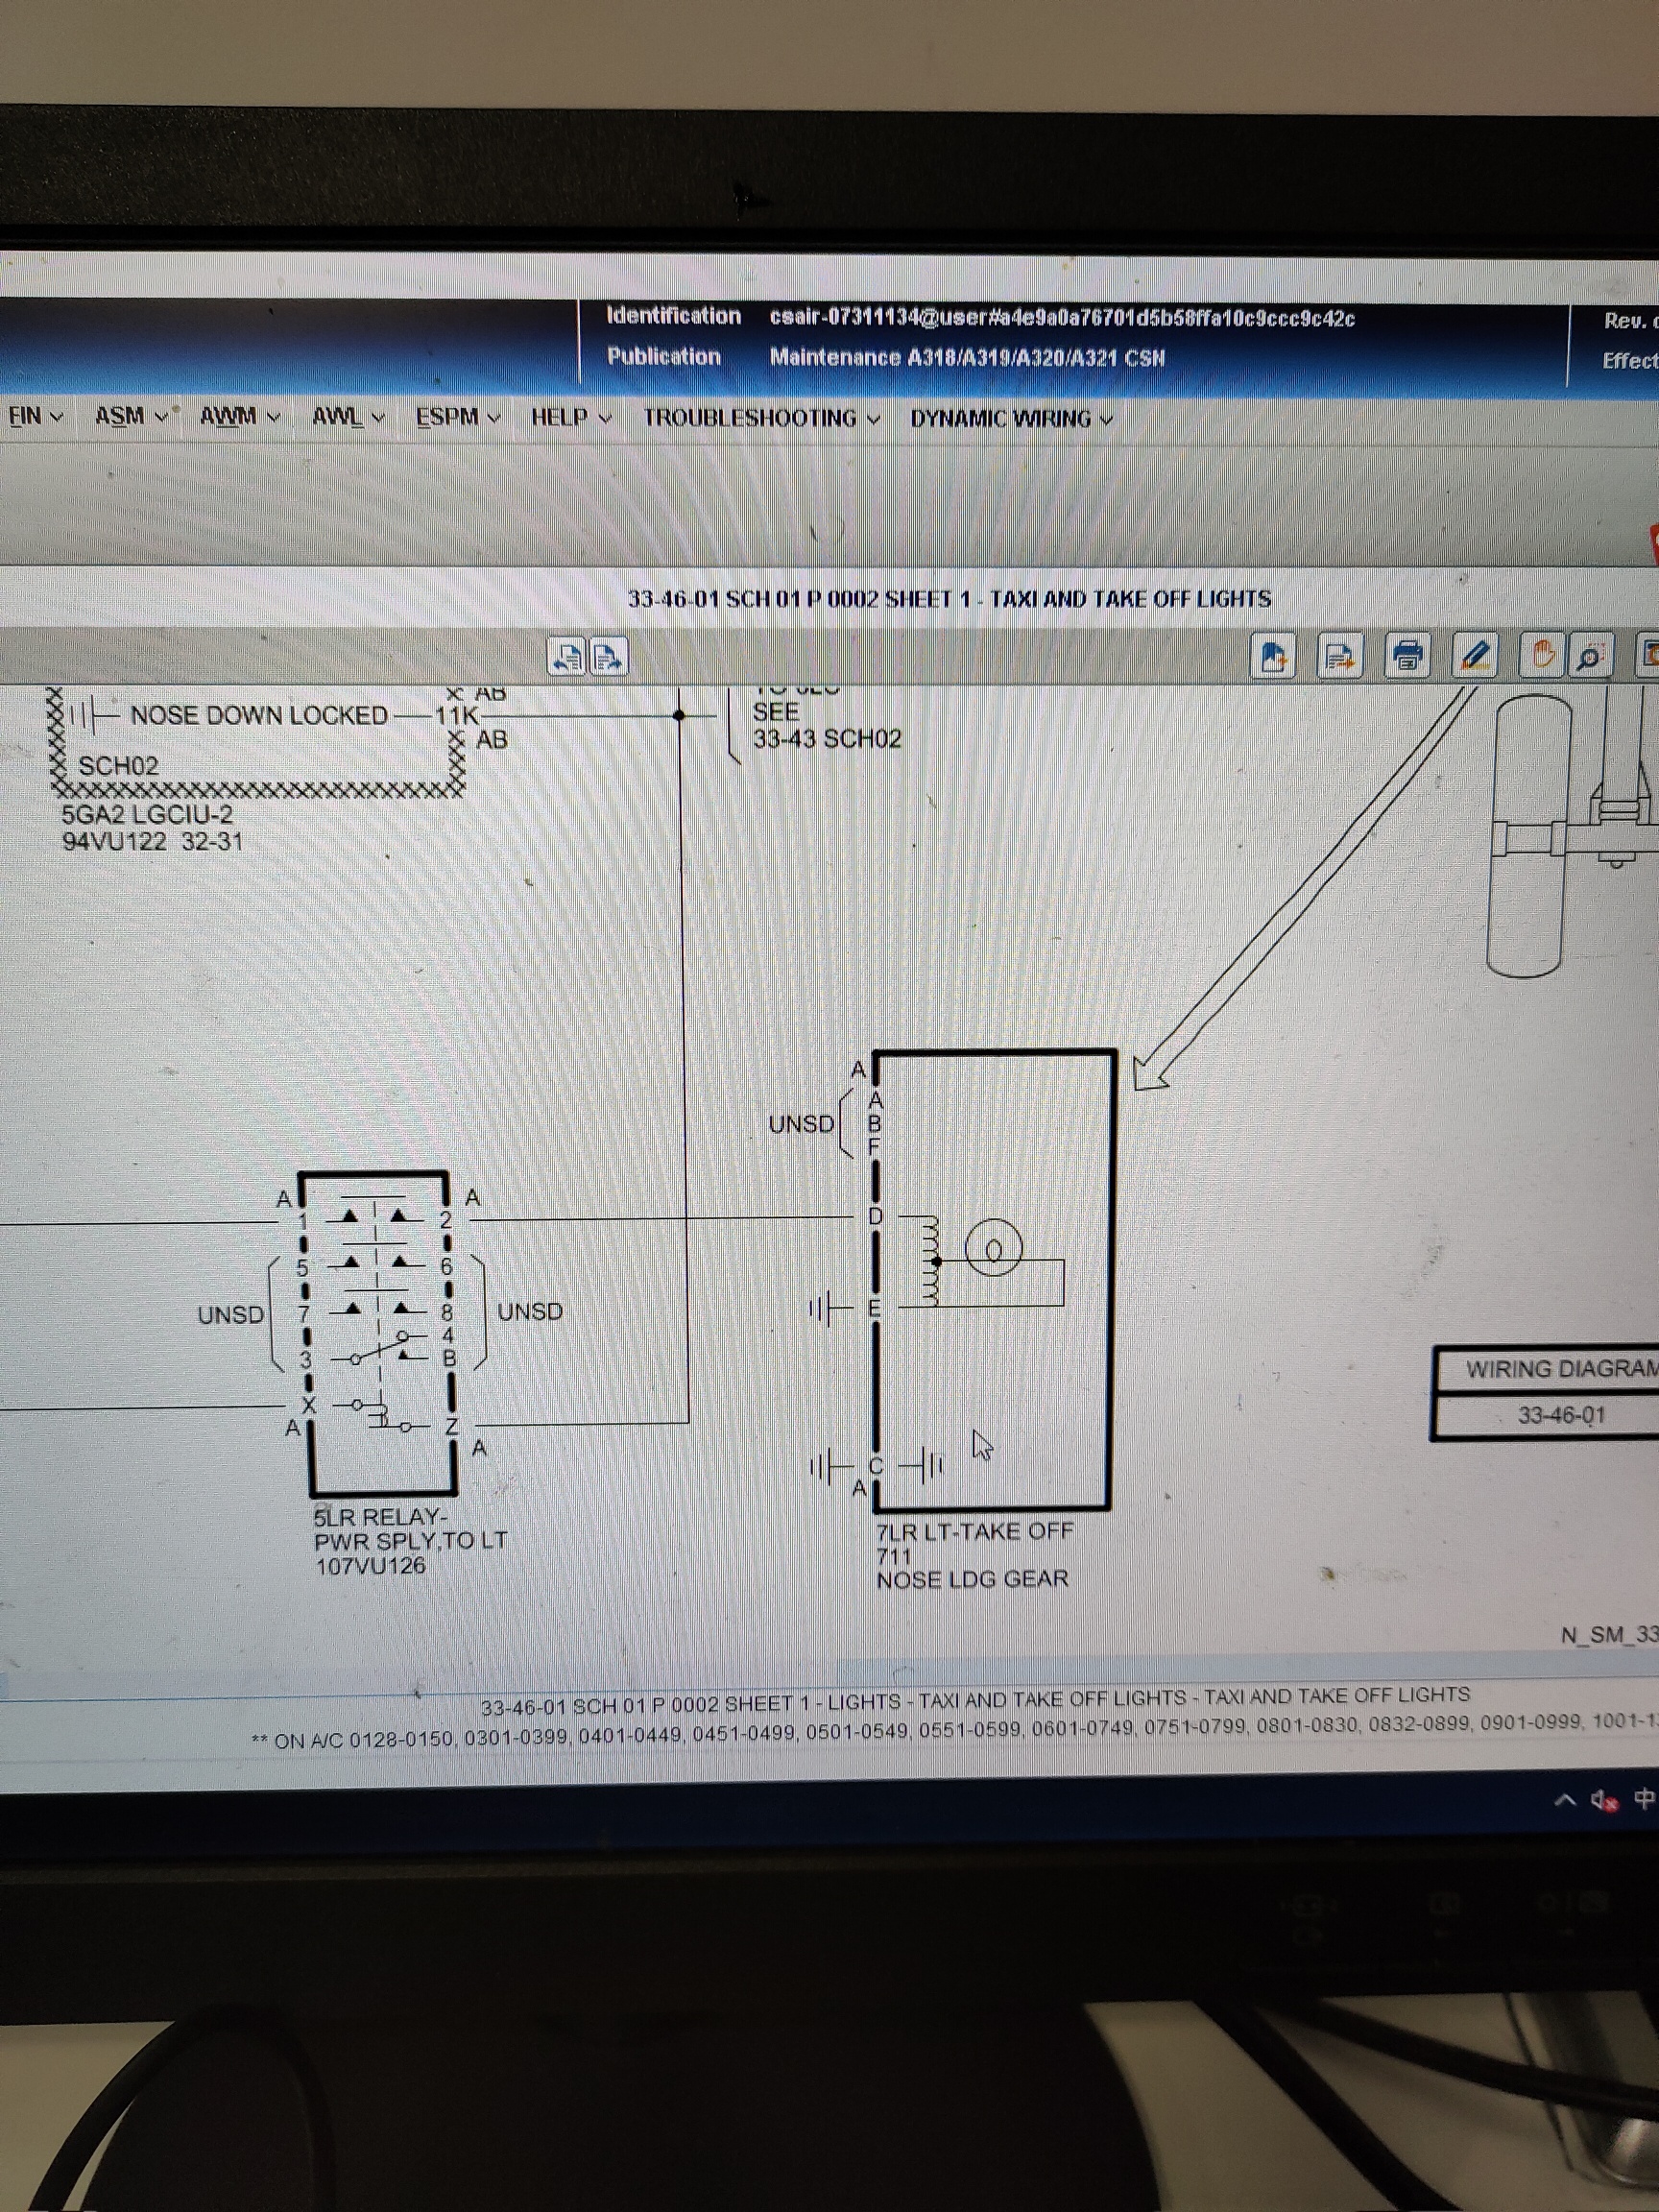The height and width of the screenshot is (2212, 1659).
Task: Open the ASM dropdown menu
Action: [x=131, y=415]
